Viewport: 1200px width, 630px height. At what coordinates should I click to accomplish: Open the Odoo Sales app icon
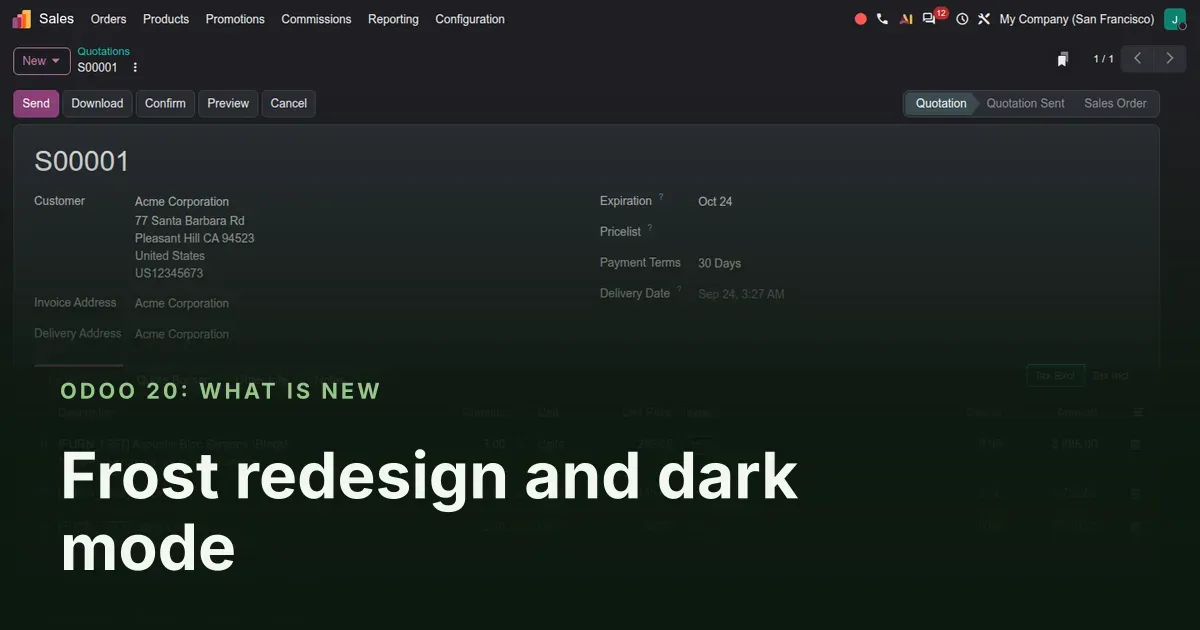[22, 19]
